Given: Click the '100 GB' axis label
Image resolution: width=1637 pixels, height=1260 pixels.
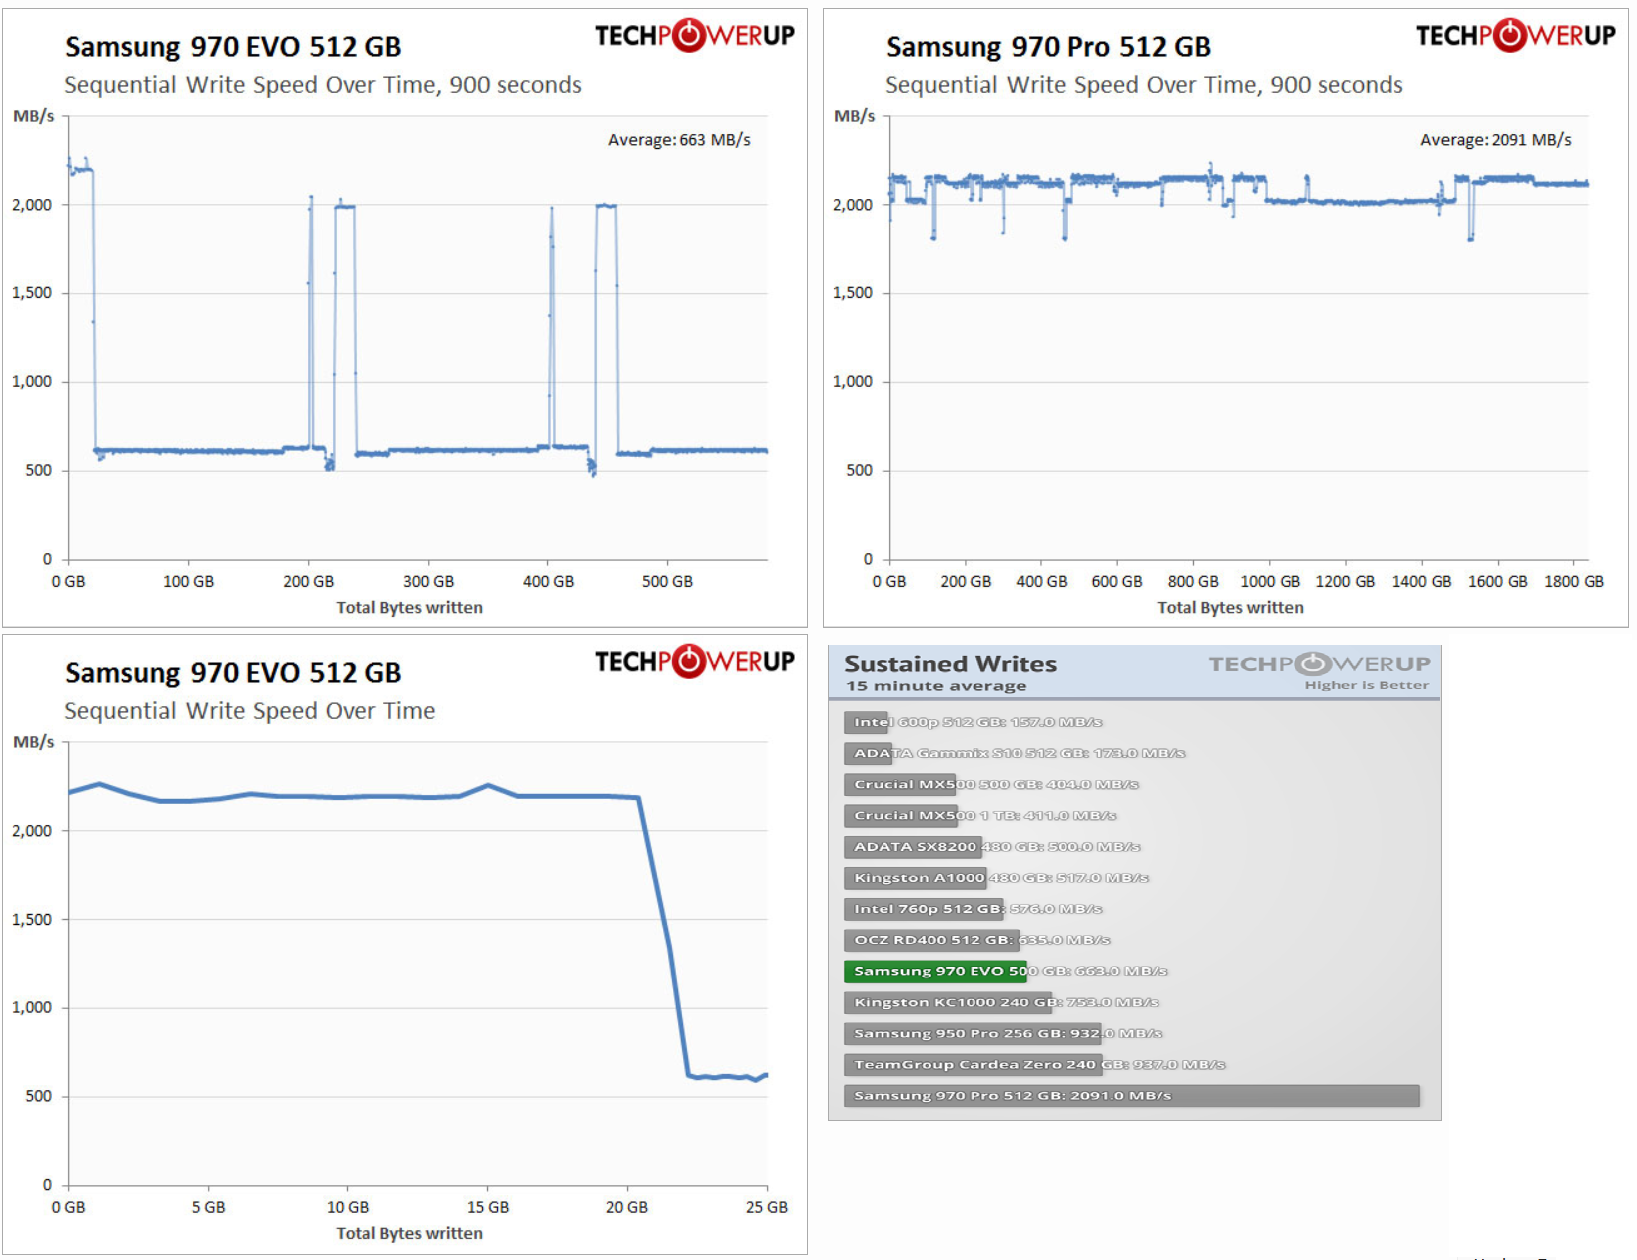Looking at the screenshot, I should [188, 581].
